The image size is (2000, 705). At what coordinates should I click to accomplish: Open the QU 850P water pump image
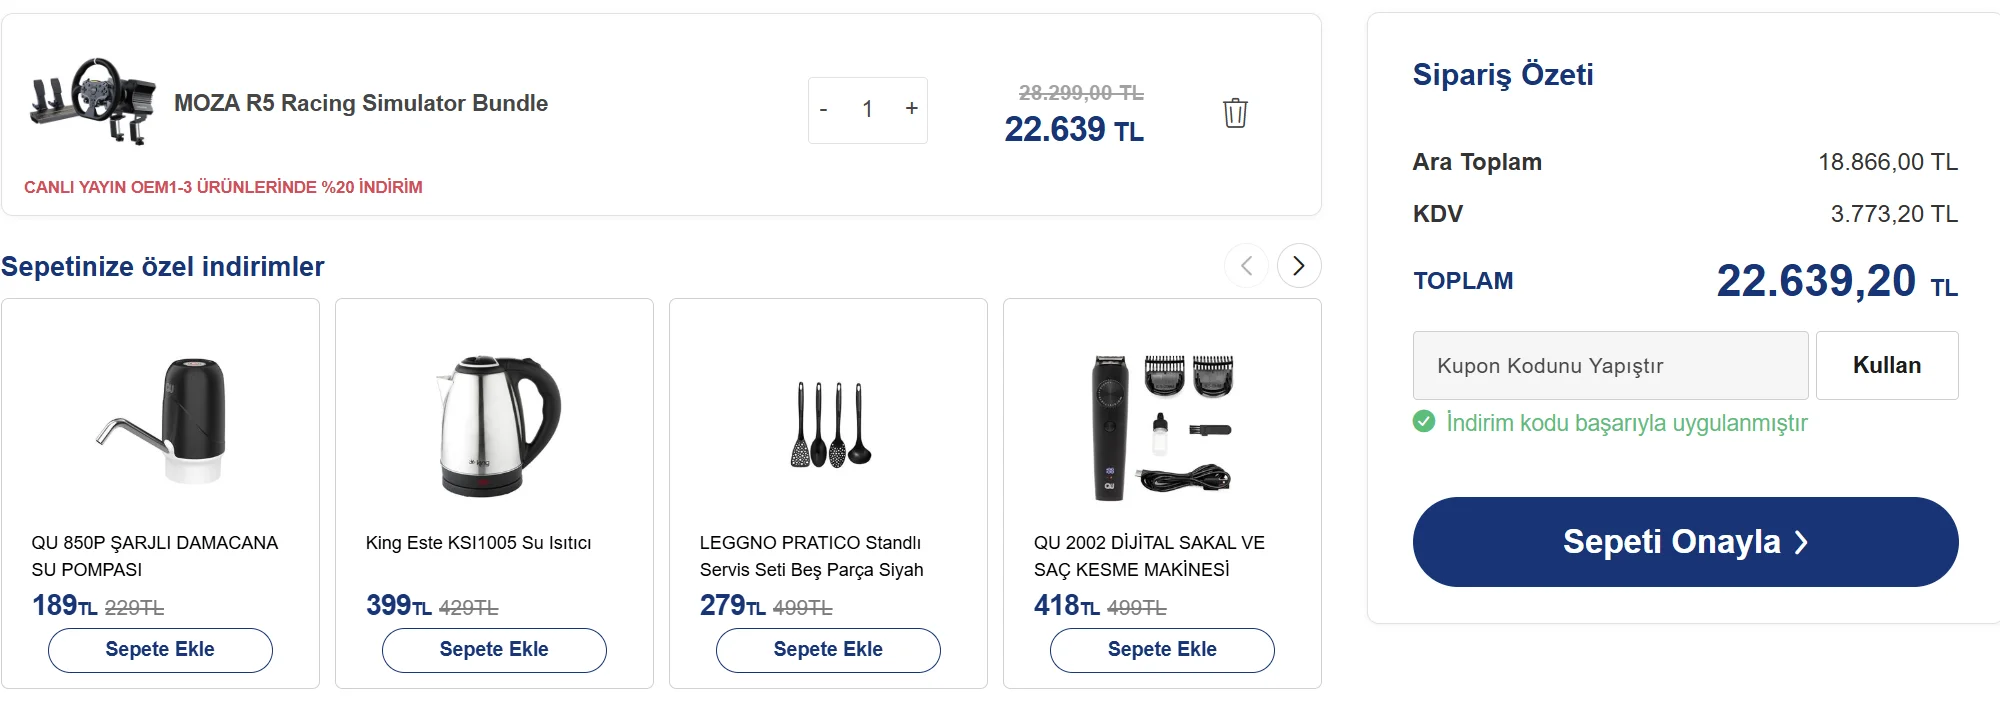[x=161, y=422]
